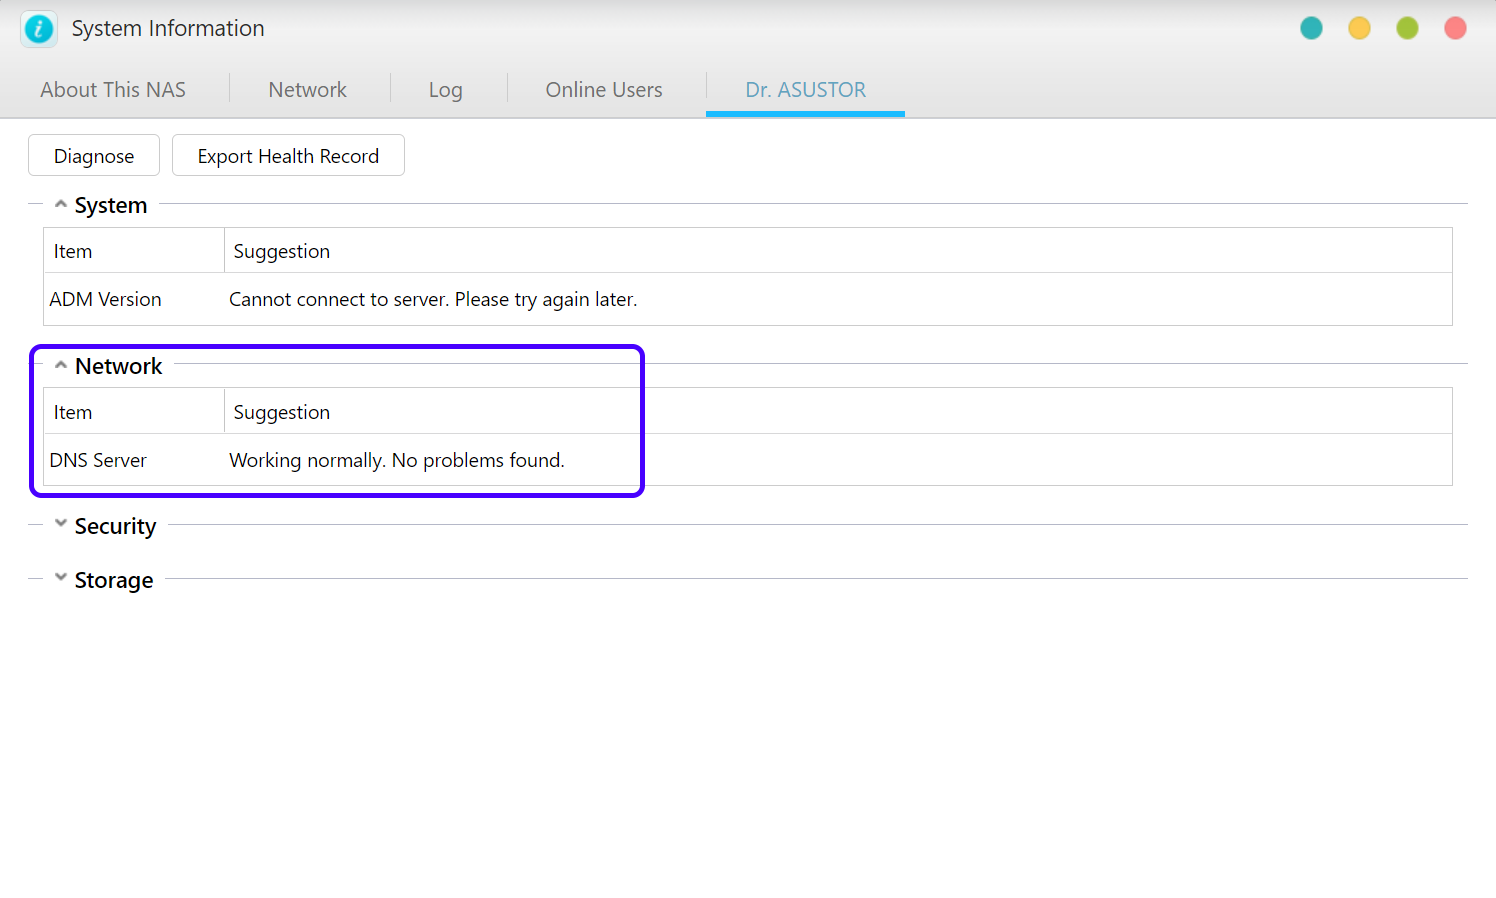Screen dimensions: 1496x898
Task: Expand the Storage section
Action: (61, 577)
